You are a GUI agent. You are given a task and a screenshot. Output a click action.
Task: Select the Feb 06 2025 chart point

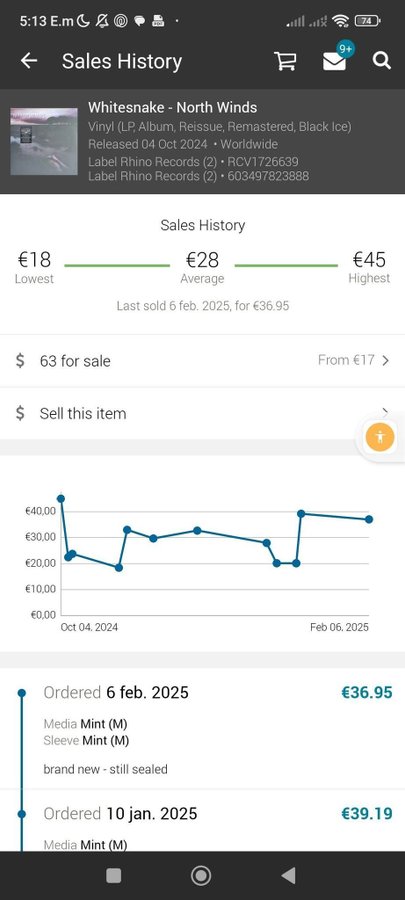[369, 519]
